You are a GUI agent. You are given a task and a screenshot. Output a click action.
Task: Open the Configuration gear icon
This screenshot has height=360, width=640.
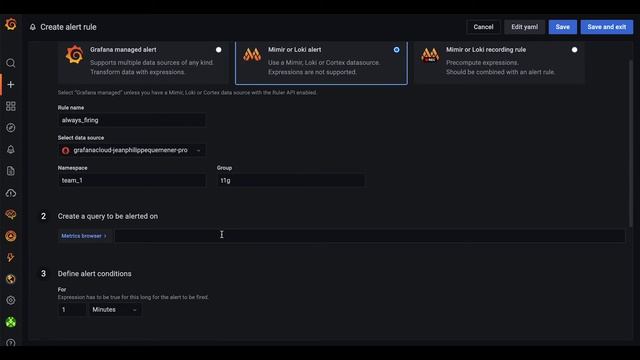click(11, 300)
